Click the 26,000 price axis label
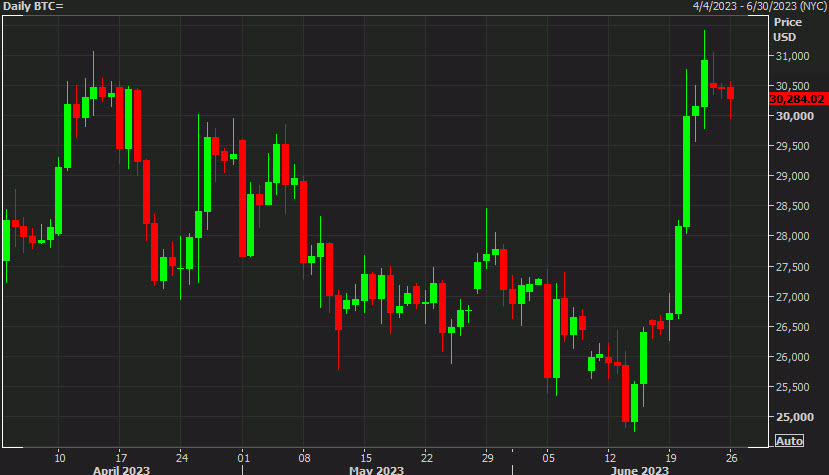The height and width of the screenshot is (475, 829). [x=792, y=358]
